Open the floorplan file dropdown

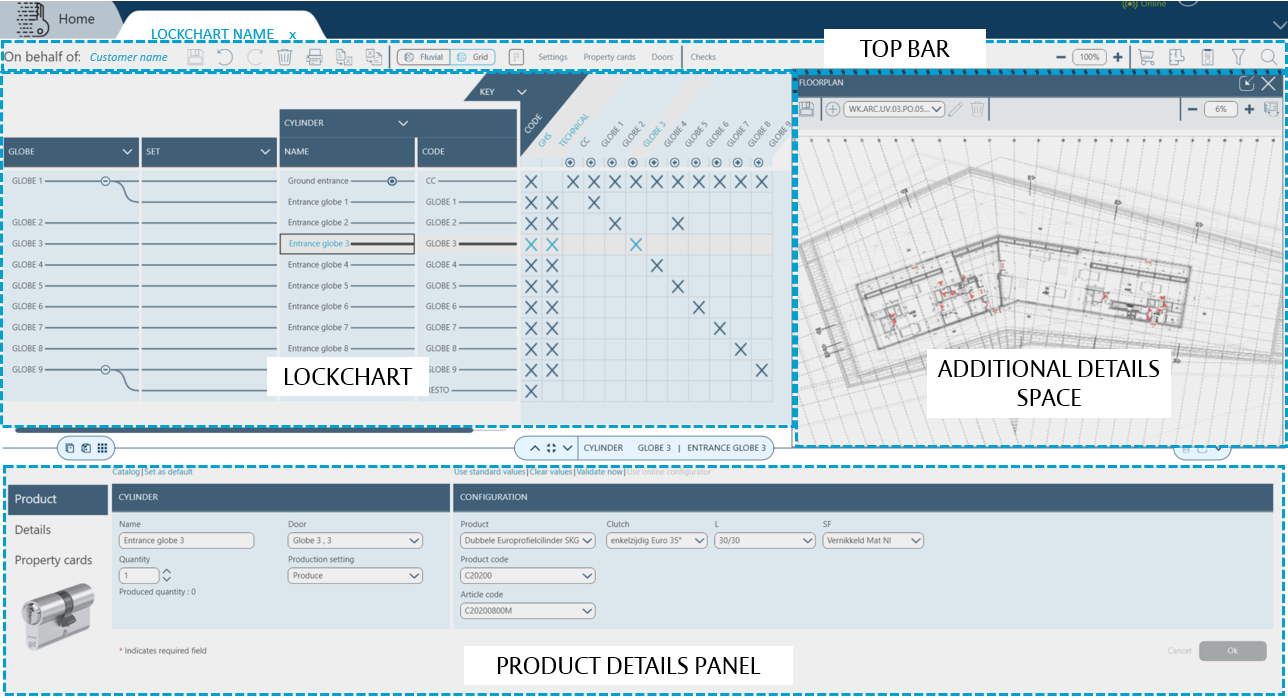click(893, 109)
